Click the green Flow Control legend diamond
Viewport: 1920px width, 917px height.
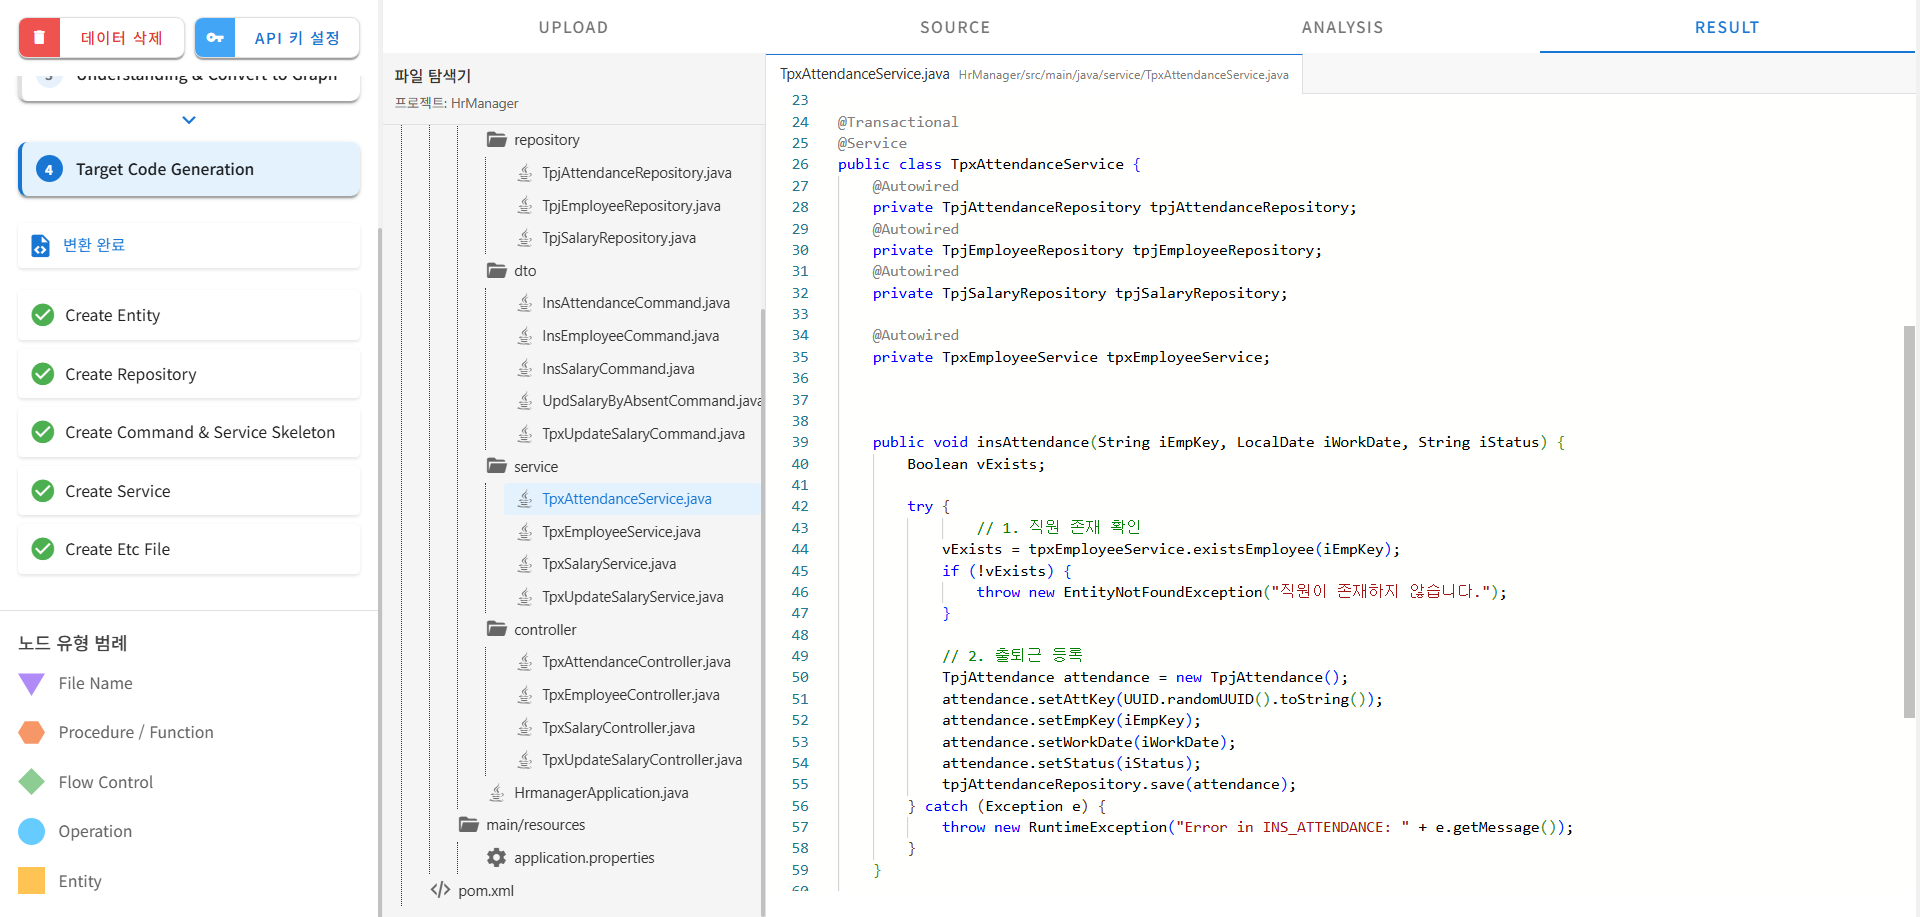click(32, 782)
